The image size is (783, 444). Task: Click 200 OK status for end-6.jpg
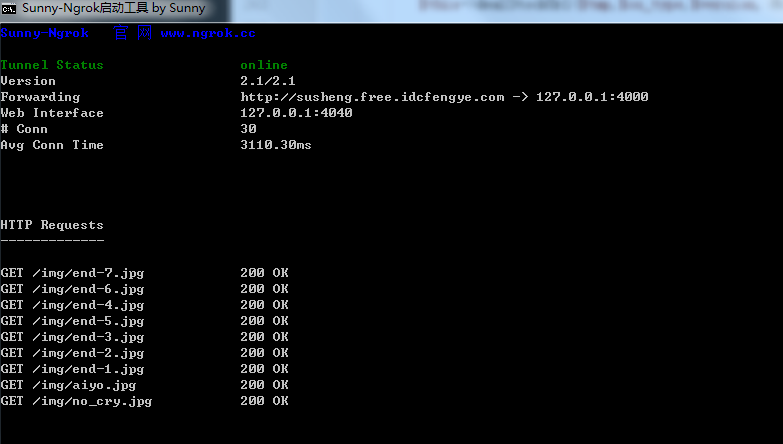point(264,289)
